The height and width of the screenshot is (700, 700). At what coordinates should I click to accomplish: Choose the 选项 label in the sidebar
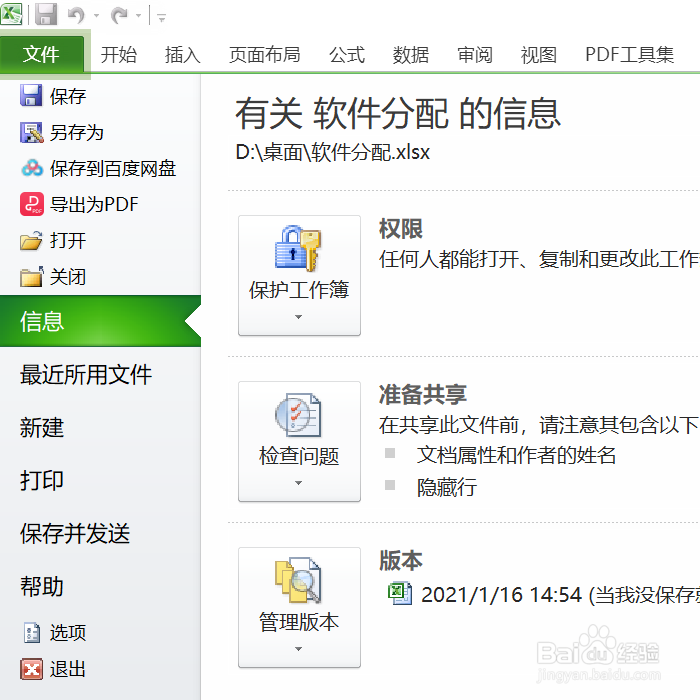(68, 633)
